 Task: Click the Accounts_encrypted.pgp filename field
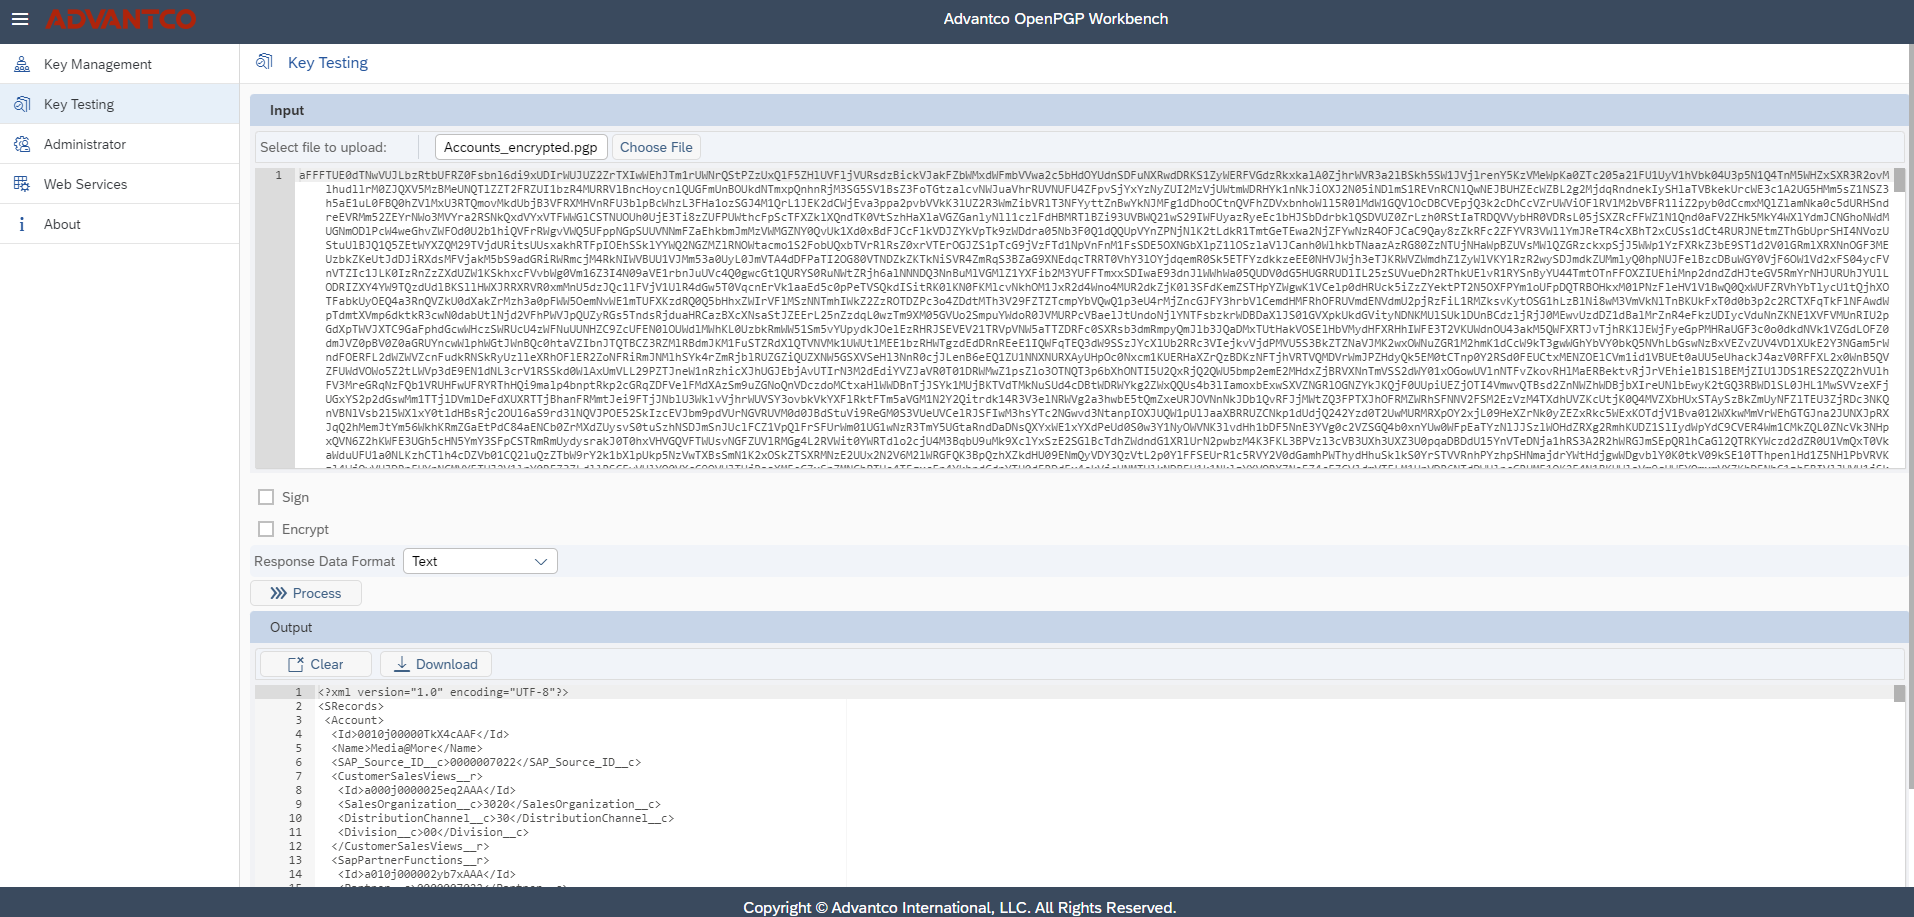tap(520, 147)
